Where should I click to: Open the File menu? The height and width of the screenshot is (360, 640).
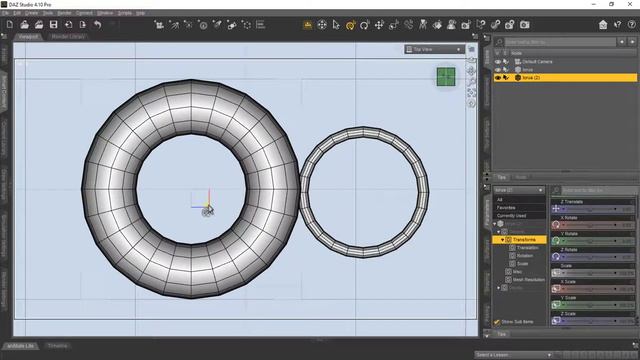click(x=5, y=13)
